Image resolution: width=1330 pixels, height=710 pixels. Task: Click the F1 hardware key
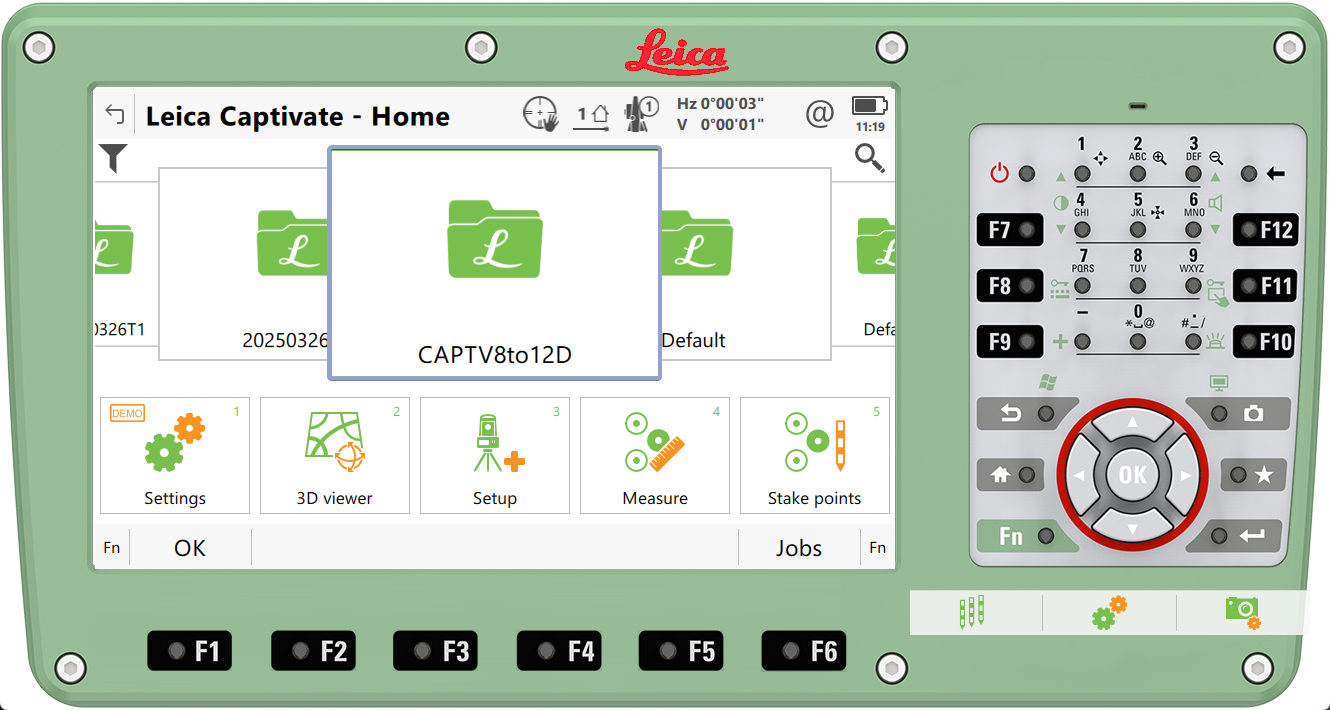click(x=190, y=651)
